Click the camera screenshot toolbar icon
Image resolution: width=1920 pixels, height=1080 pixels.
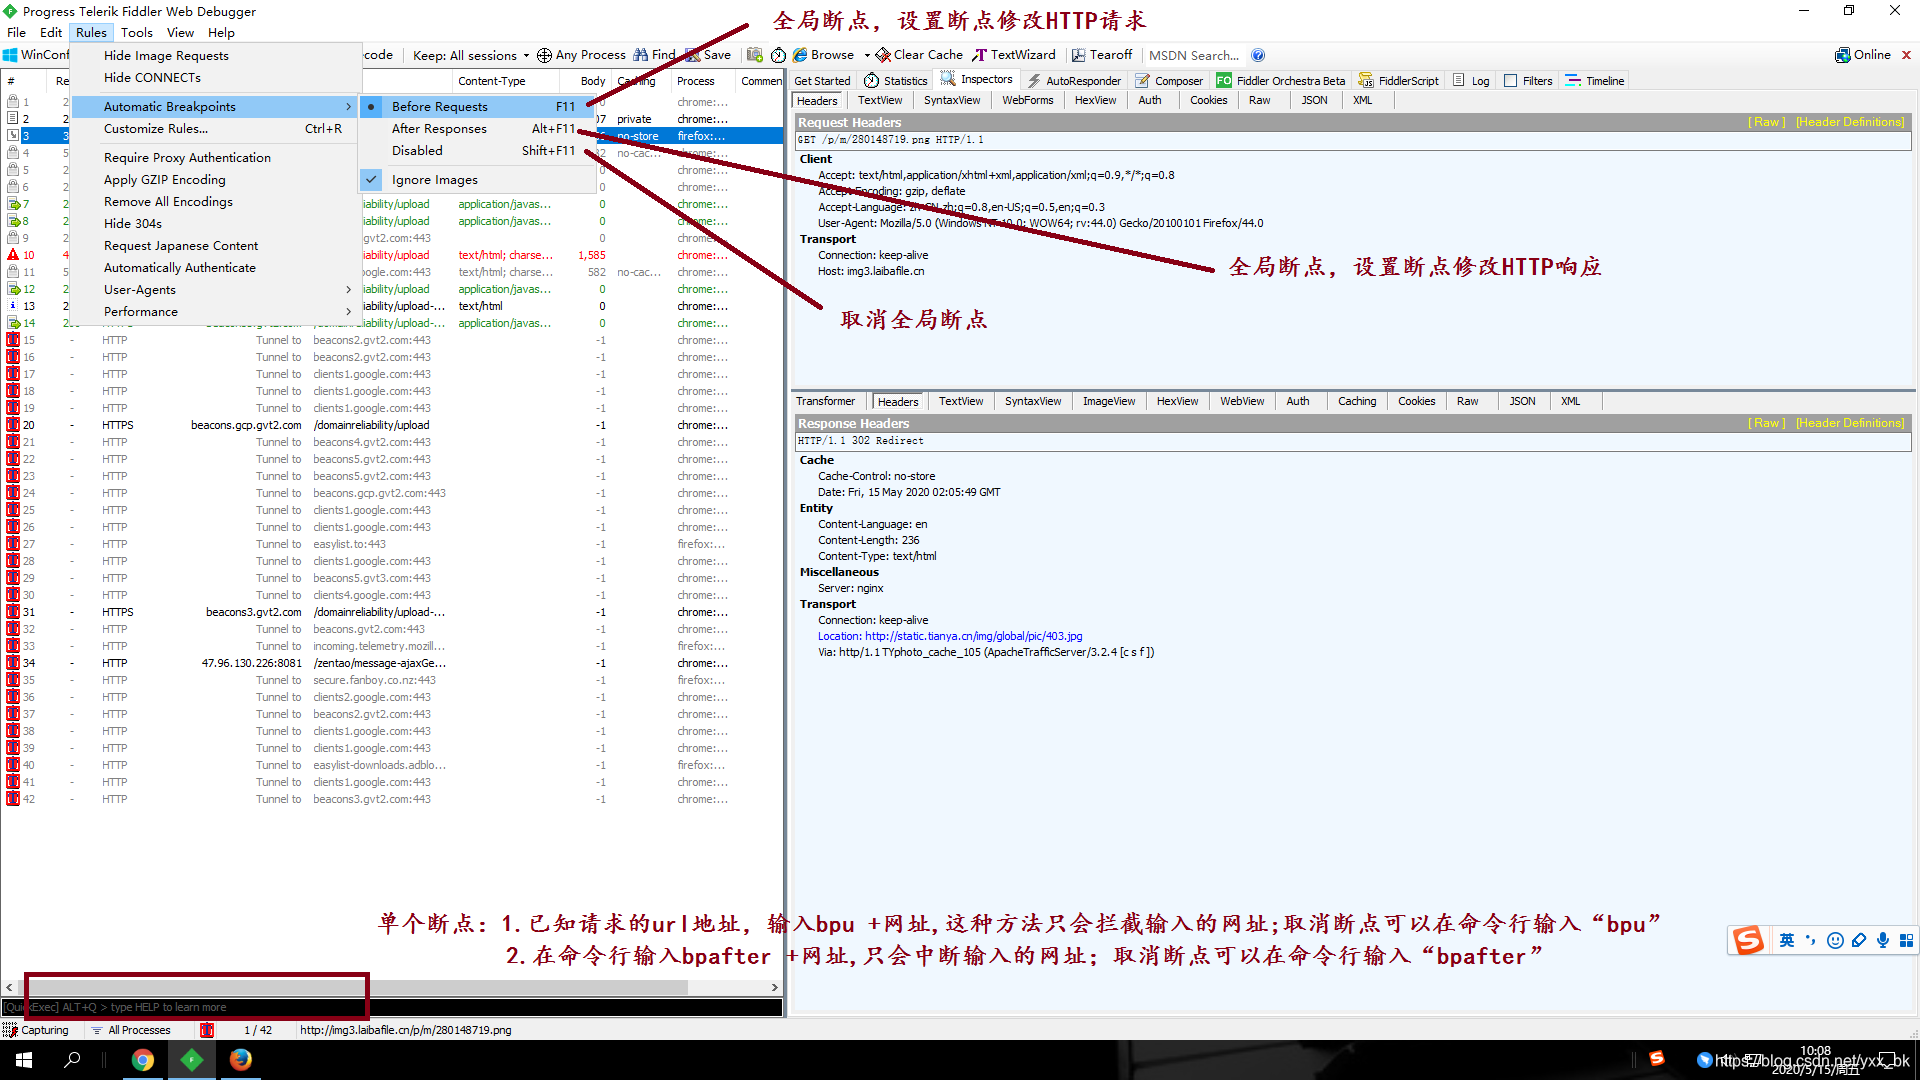tap(755, 55)
